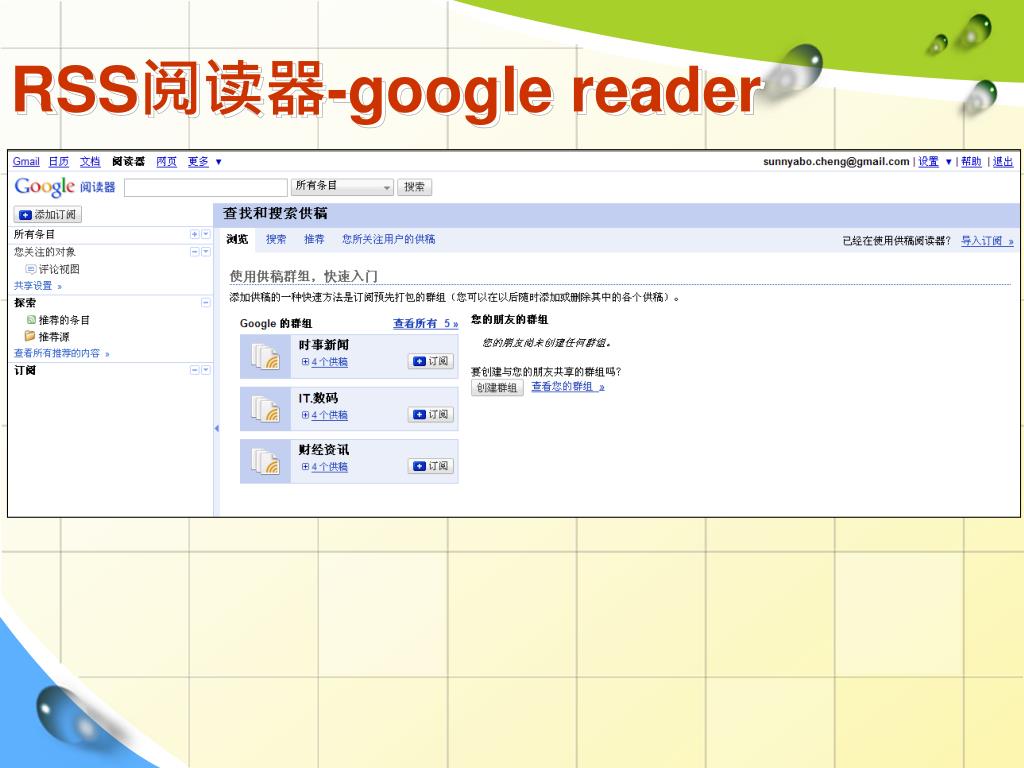Open the 查看您的群组 » link

tap(568, 387)
